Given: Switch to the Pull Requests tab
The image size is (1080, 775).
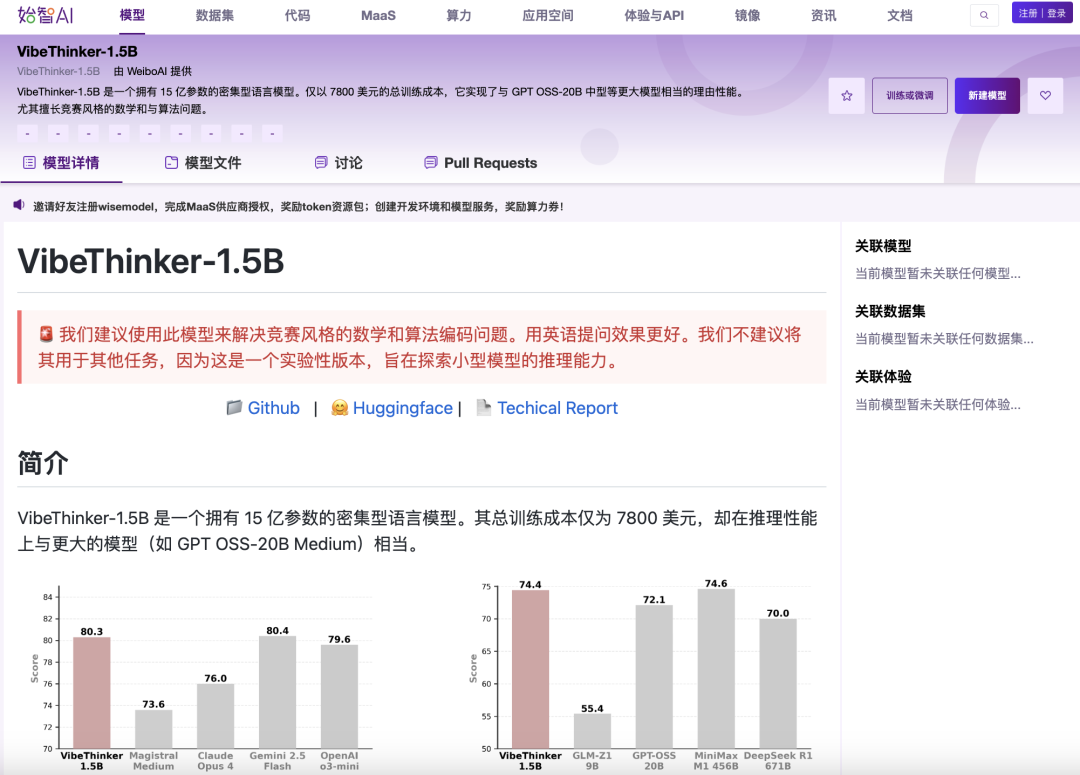Looking at the screenshot, I should click(481, 163).
